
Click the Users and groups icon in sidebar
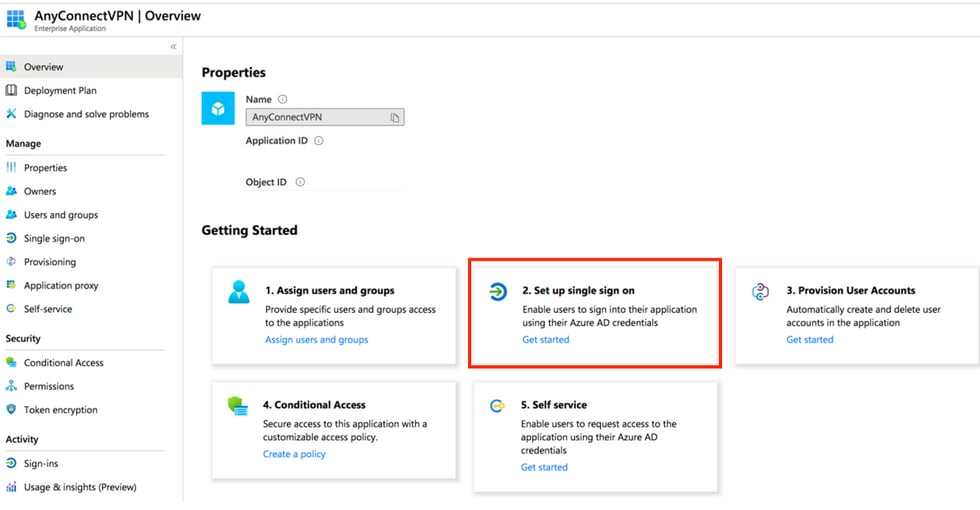point(11,214)
